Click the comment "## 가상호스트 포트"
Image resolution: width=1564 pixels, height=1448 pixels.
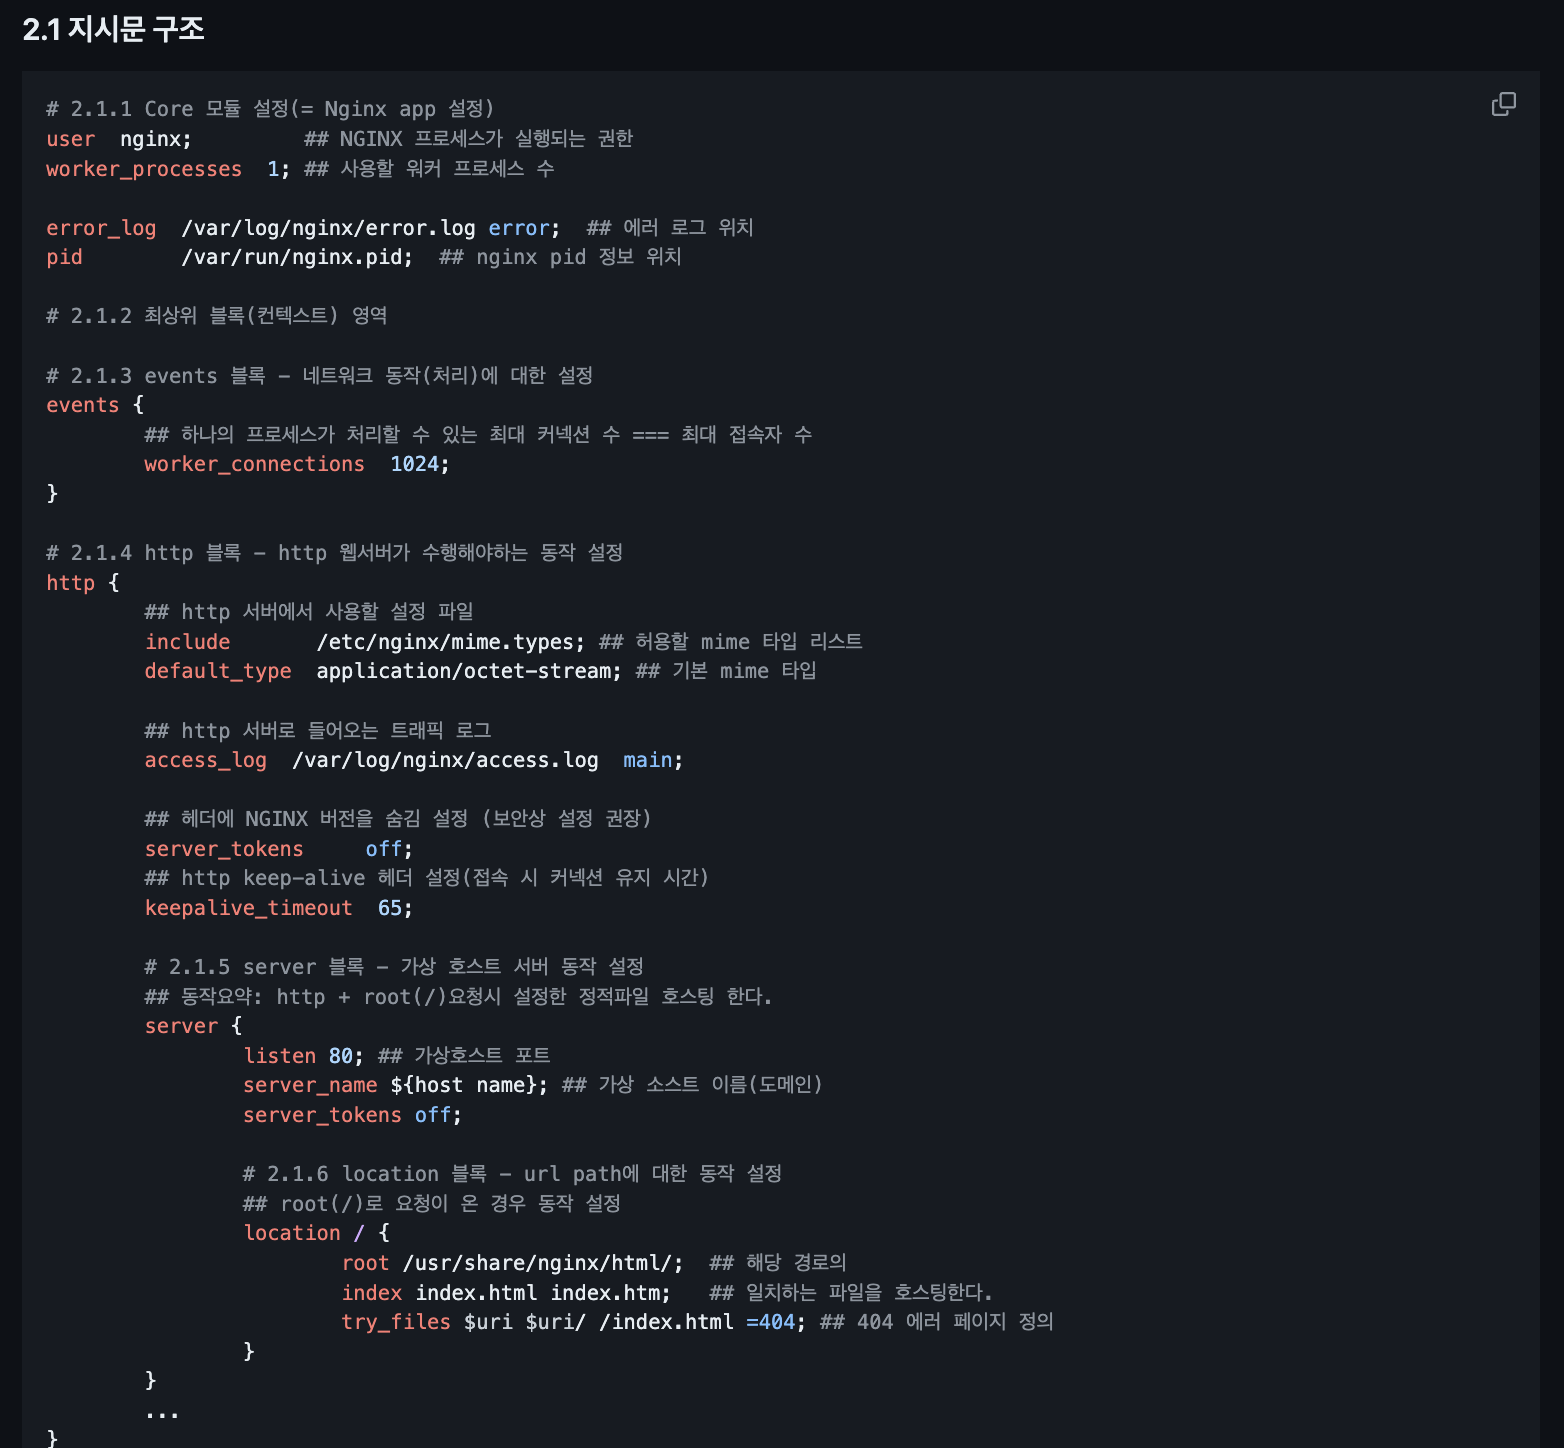(464, 1056)
